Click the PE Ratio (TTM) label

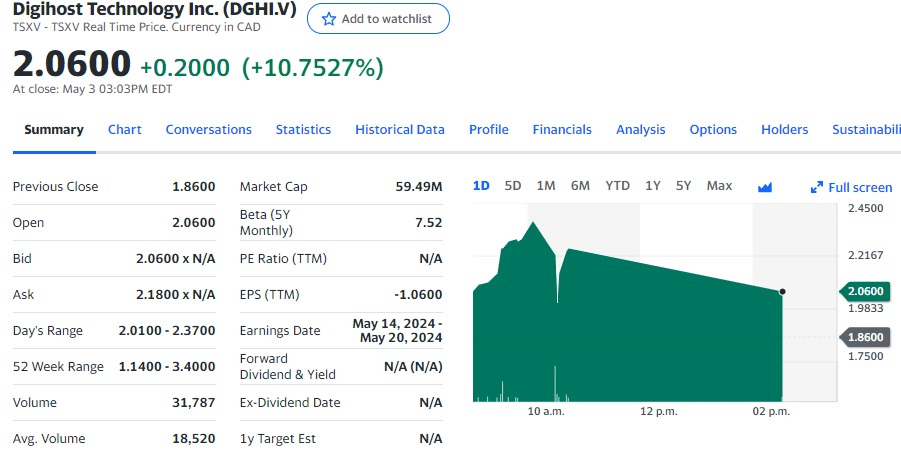(283, 259)
